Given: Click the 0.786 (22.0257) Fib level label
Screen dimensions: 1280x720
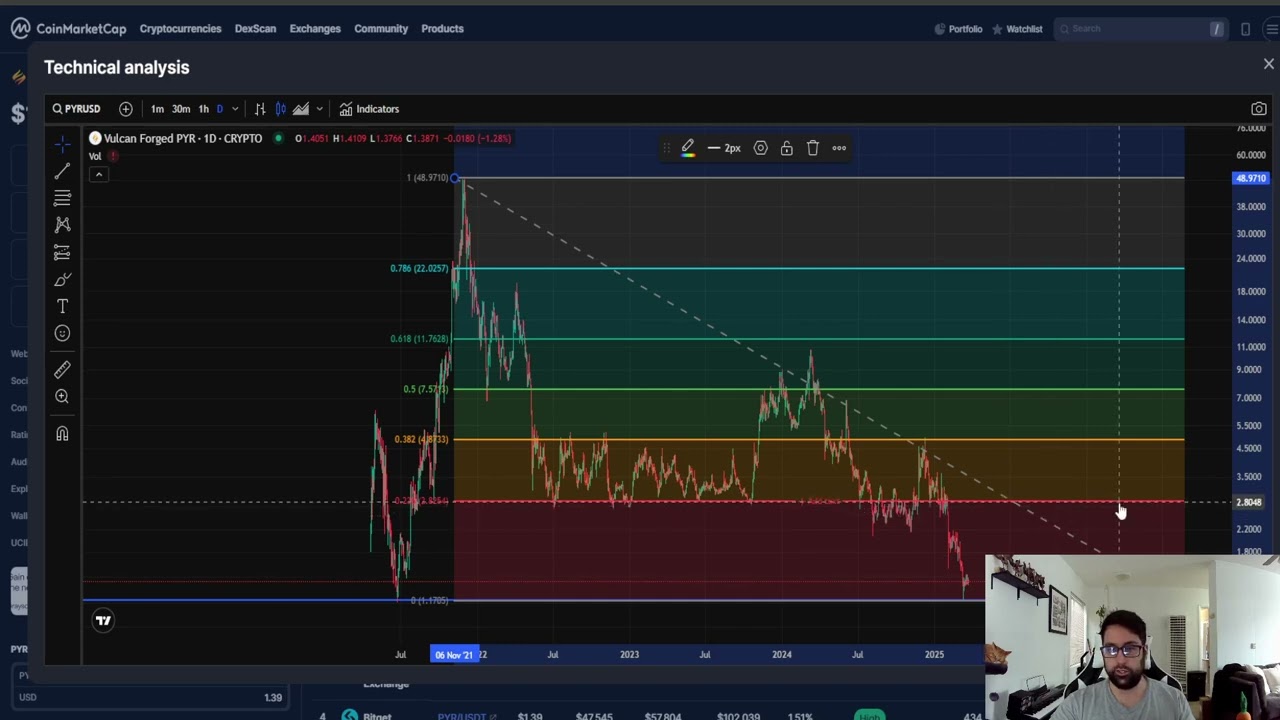Looking at the screenshot, I should pos(419,268).
